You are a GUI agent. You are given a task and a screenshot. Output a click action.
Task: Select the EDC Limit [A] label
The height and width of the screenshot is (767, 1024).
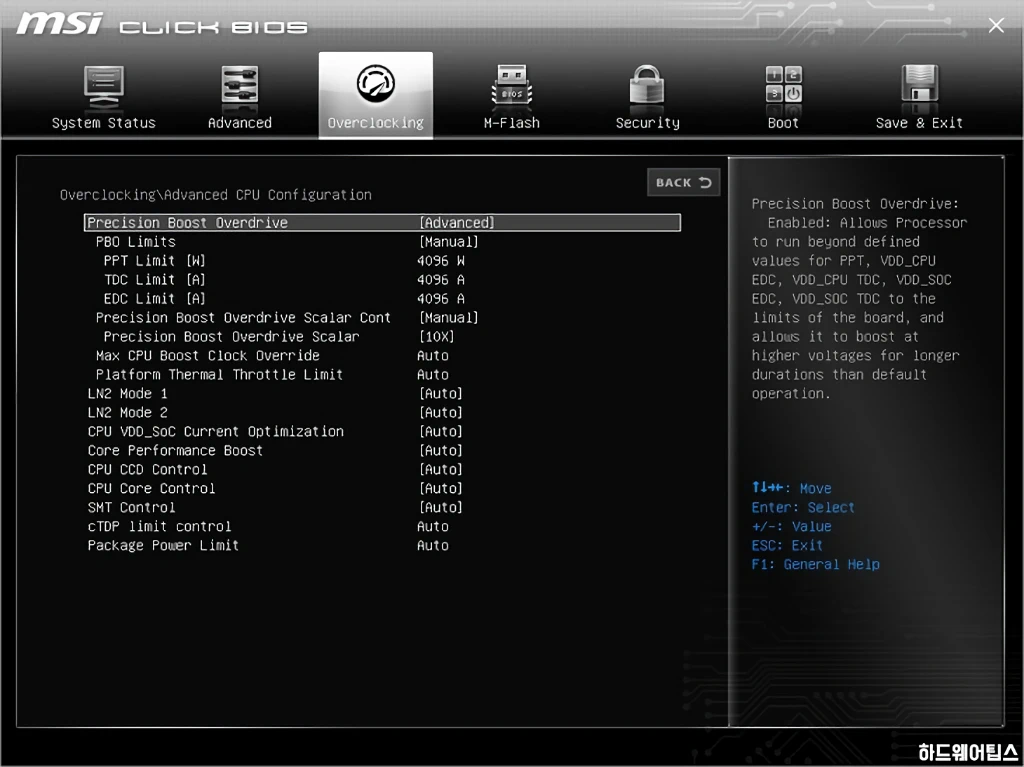[x=155, y=299]
